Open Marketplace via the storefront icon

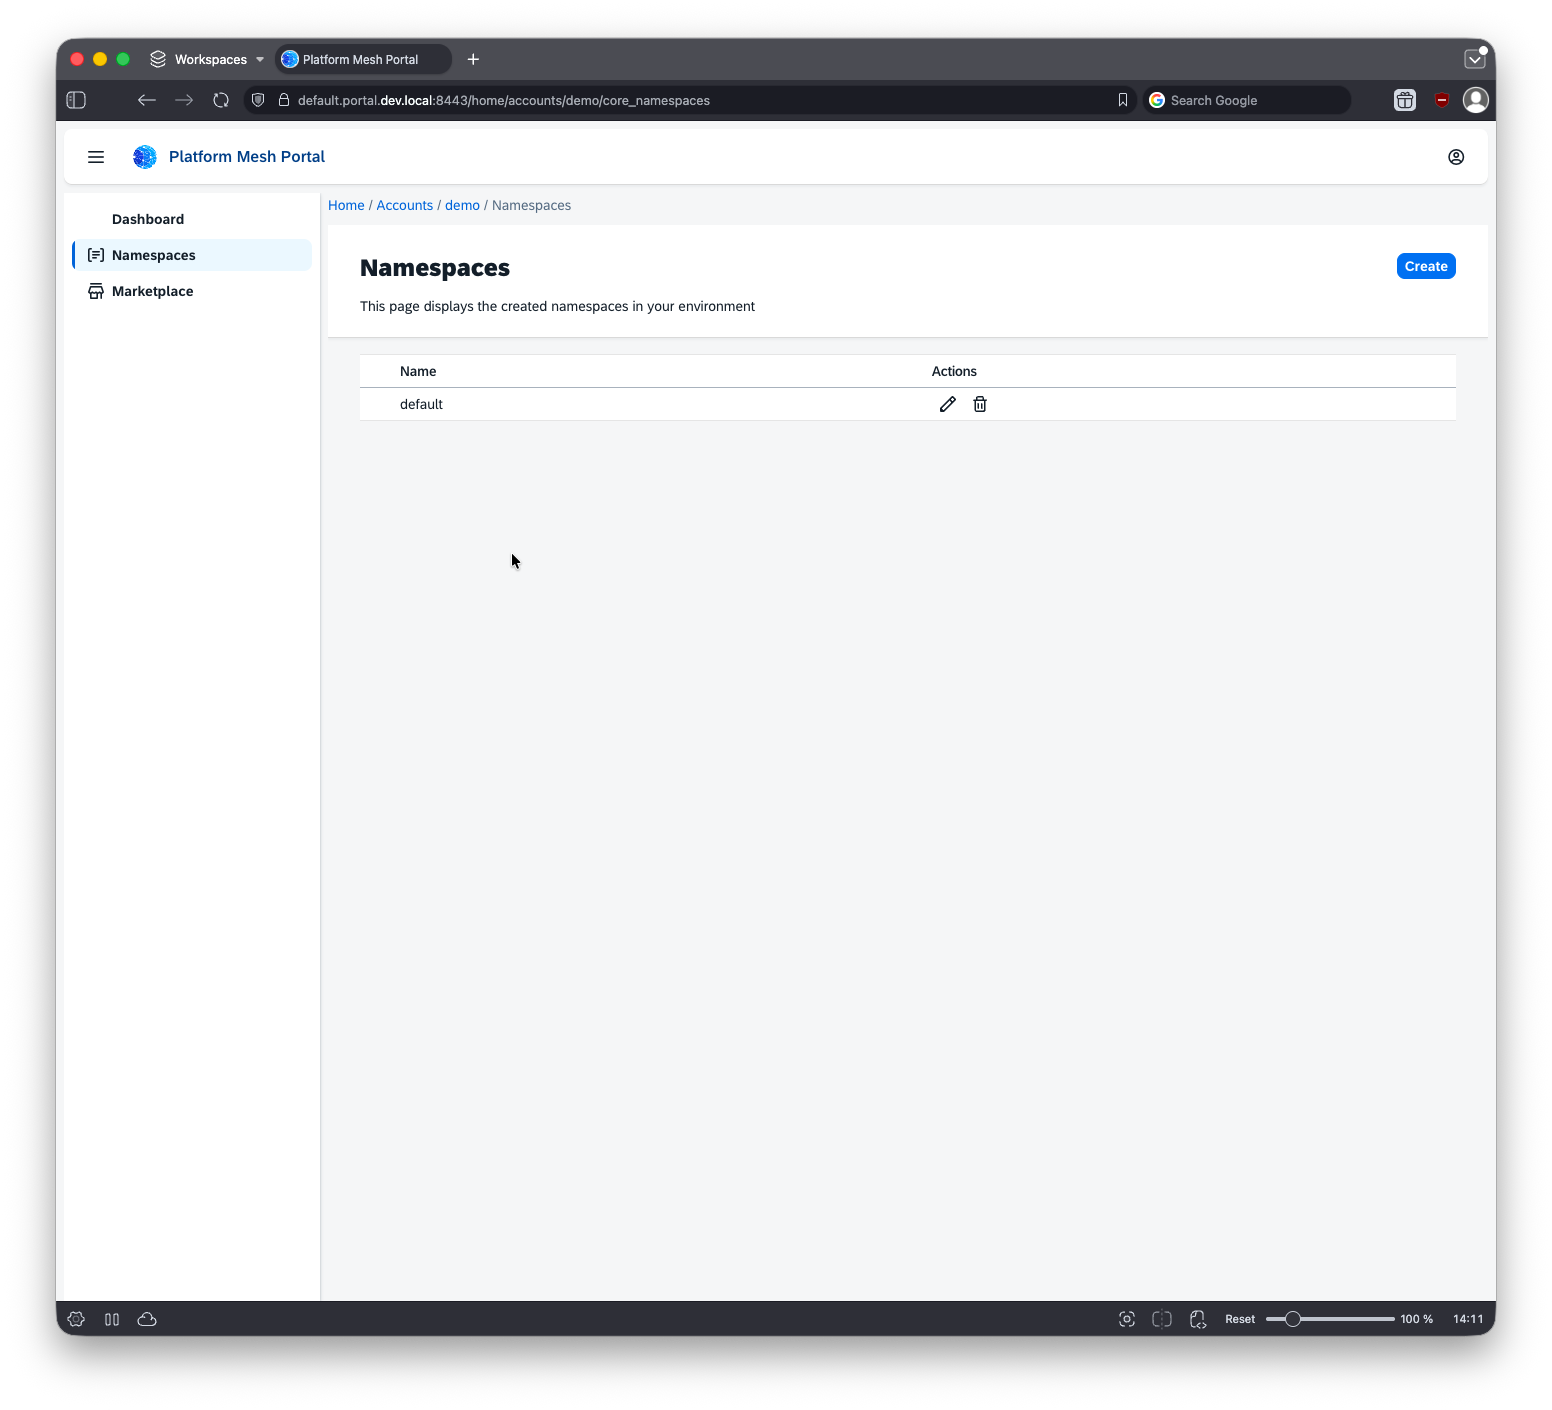click(96, 291)
